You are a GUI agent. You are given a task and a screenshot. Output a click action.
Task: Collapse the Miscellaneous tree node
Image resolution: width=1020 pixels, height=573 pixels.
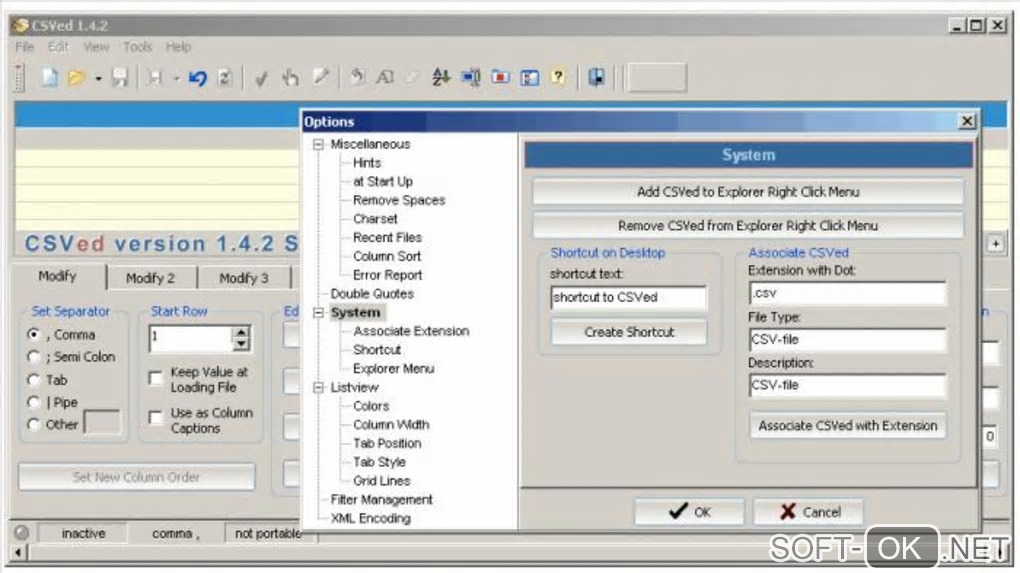[318, 144]
